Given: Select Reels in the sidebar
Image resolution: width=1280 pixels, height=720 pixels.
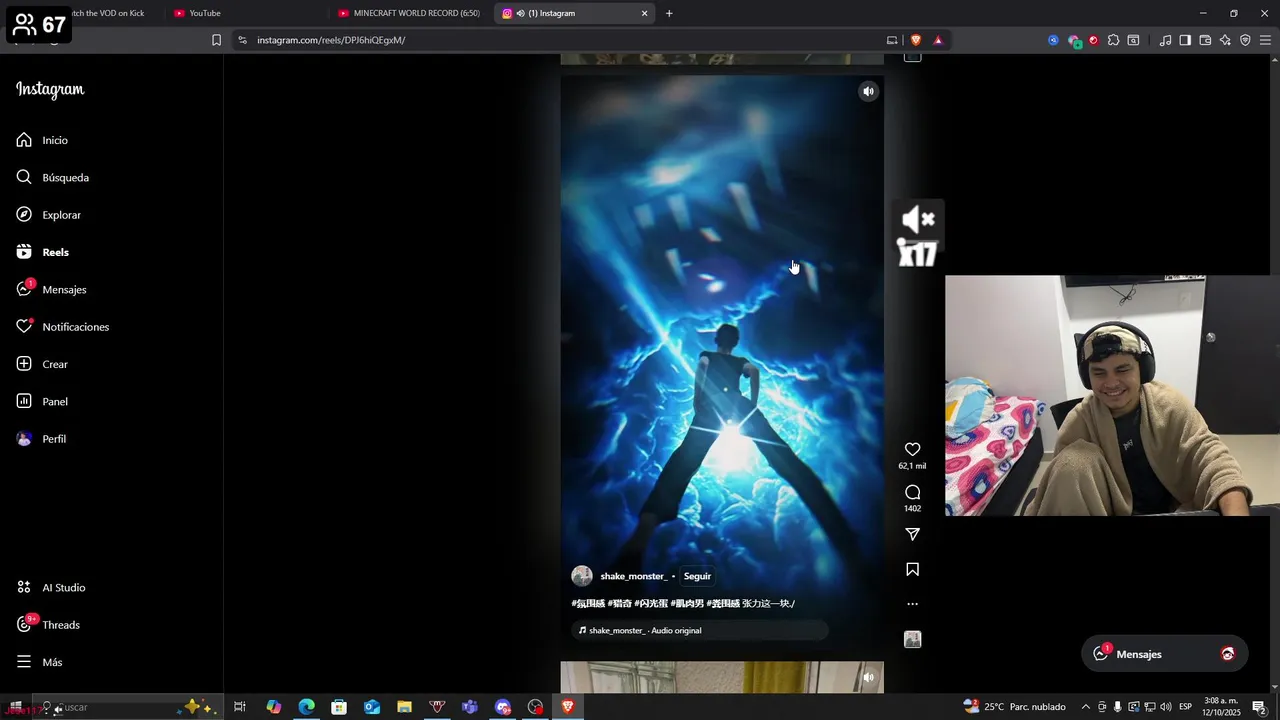Looking at the screenshot, I should point(42,252).
